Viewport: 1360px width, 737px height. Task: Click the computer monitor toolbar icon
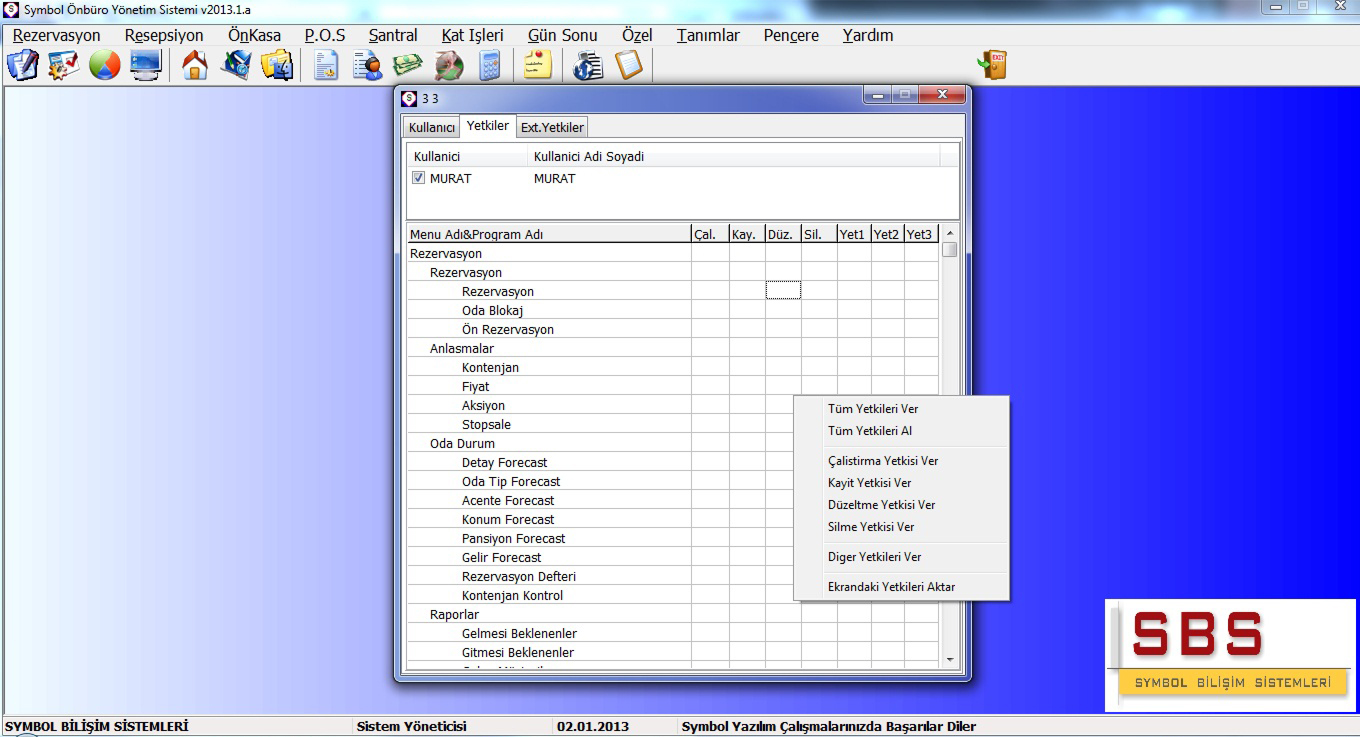click(145, 65)
